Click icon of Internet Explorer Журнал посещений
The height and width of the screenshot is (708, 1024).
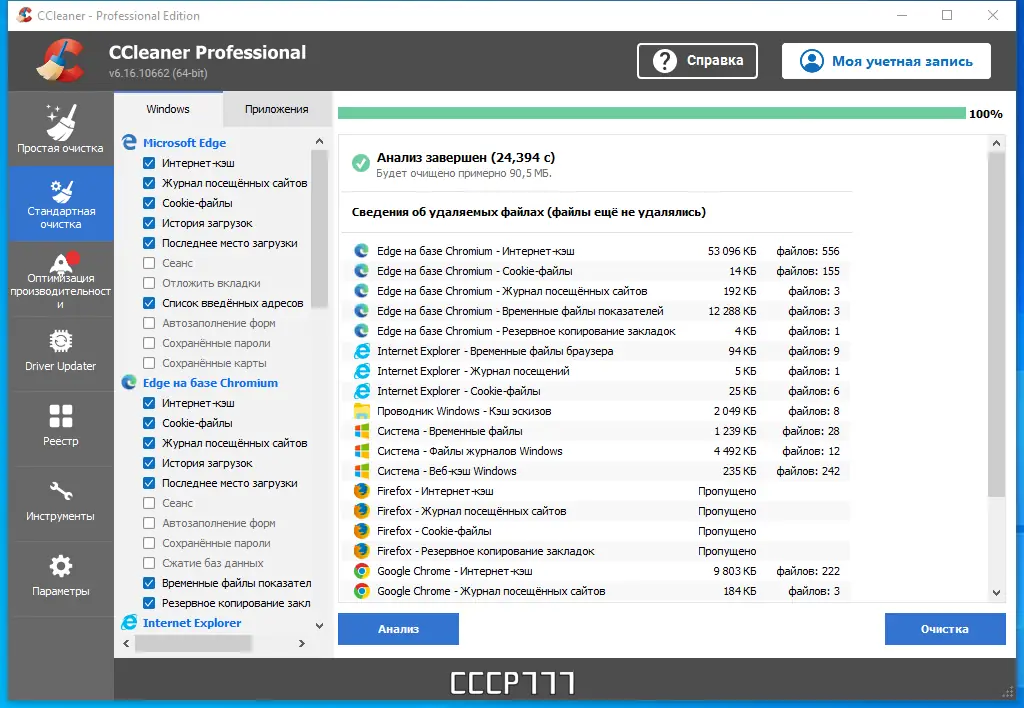point(361,371)
